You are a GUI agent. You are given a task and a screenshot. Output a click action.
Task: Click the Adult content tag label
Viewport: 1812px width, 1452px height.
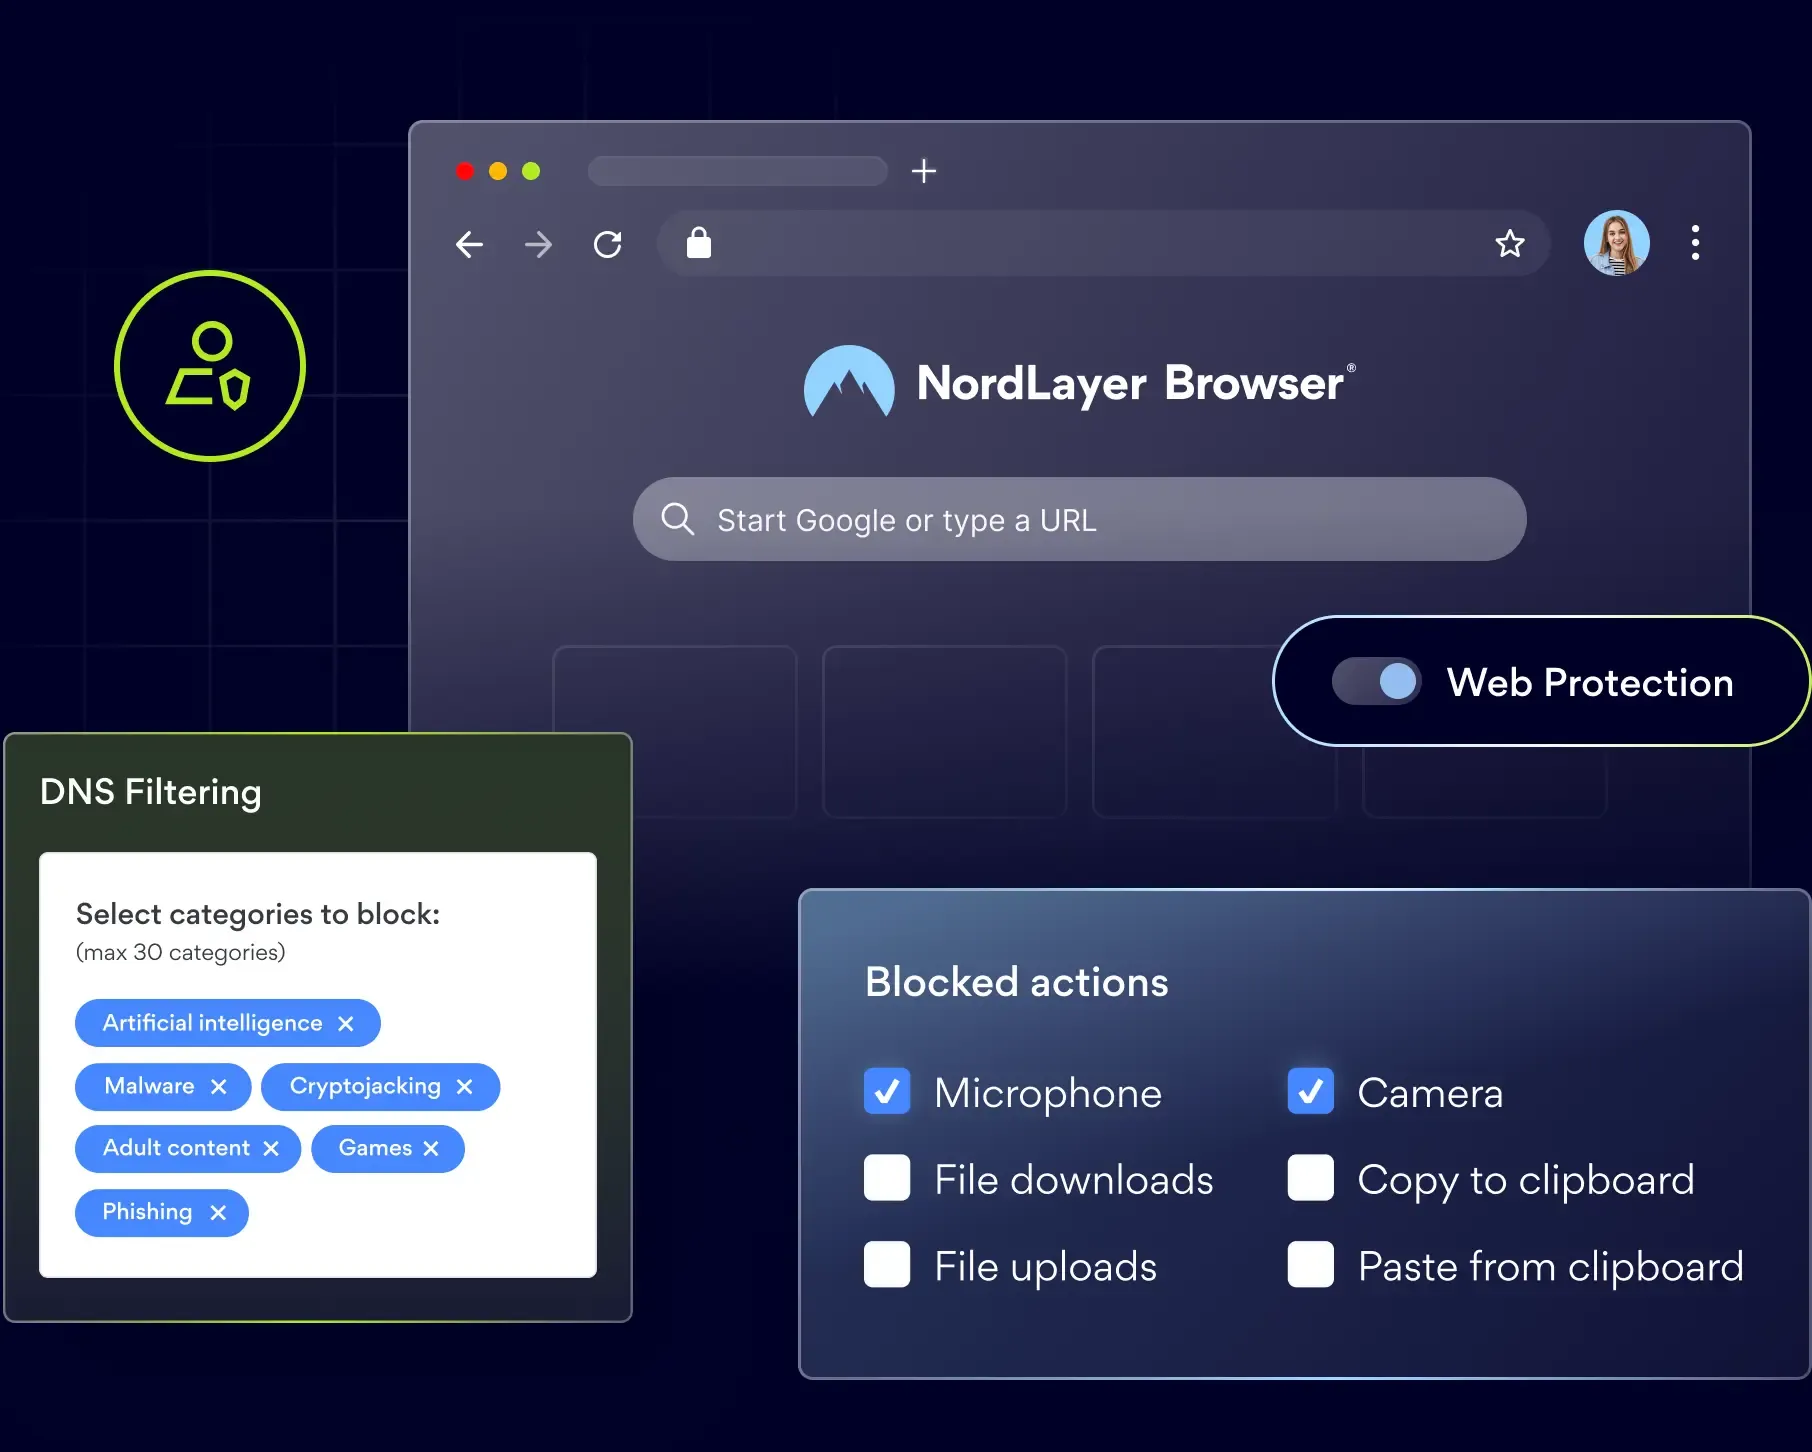[x=176, y=1148]
